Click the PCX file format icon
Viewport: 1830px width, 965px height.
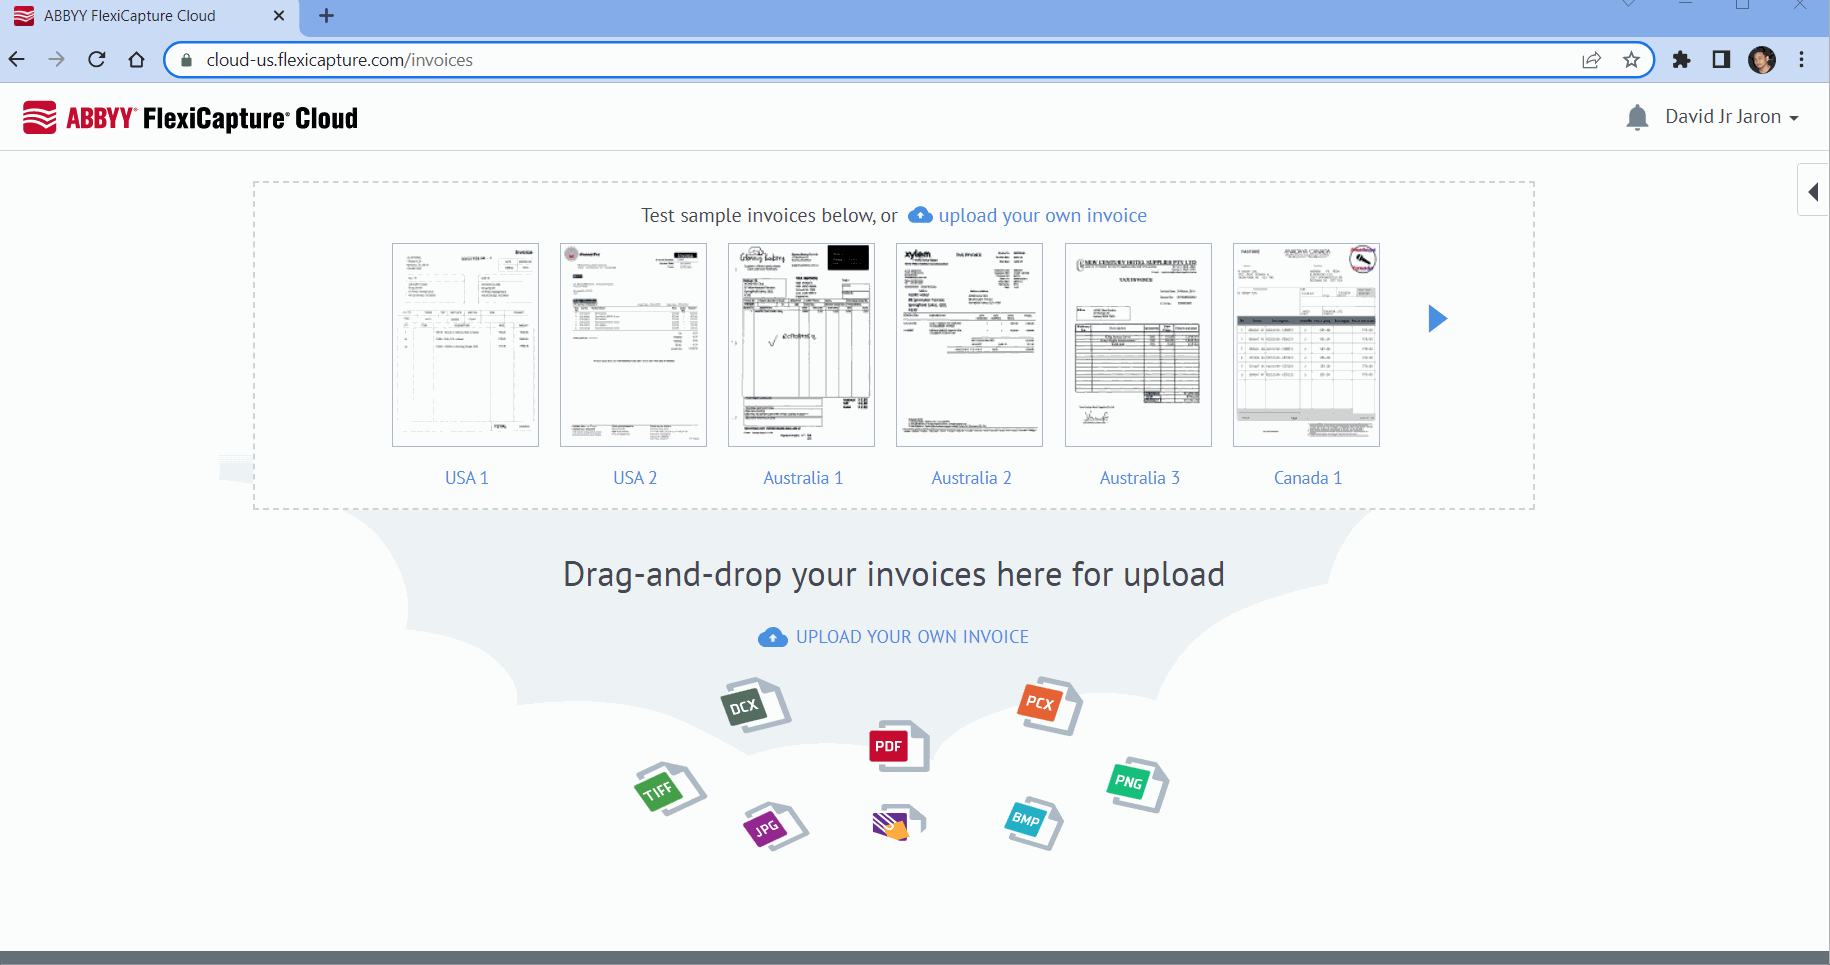[1049, 706]
